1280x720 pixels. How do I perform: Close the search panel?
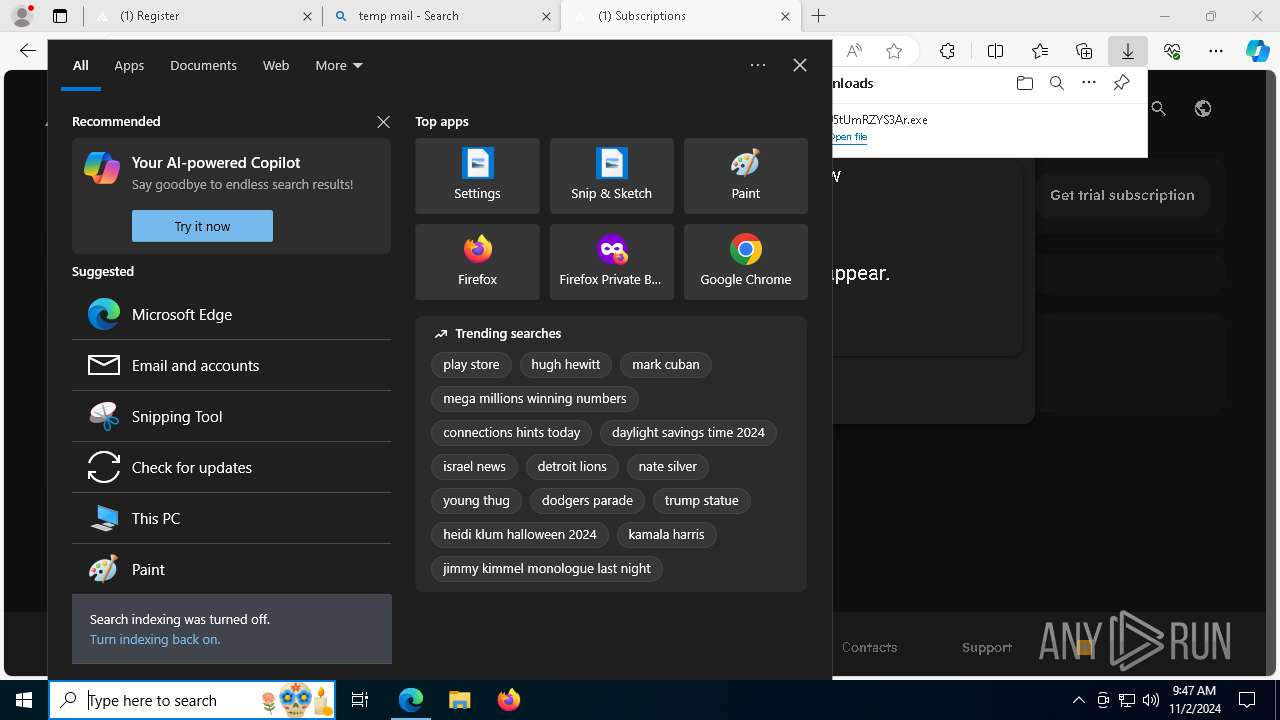[x=799, y=65]
